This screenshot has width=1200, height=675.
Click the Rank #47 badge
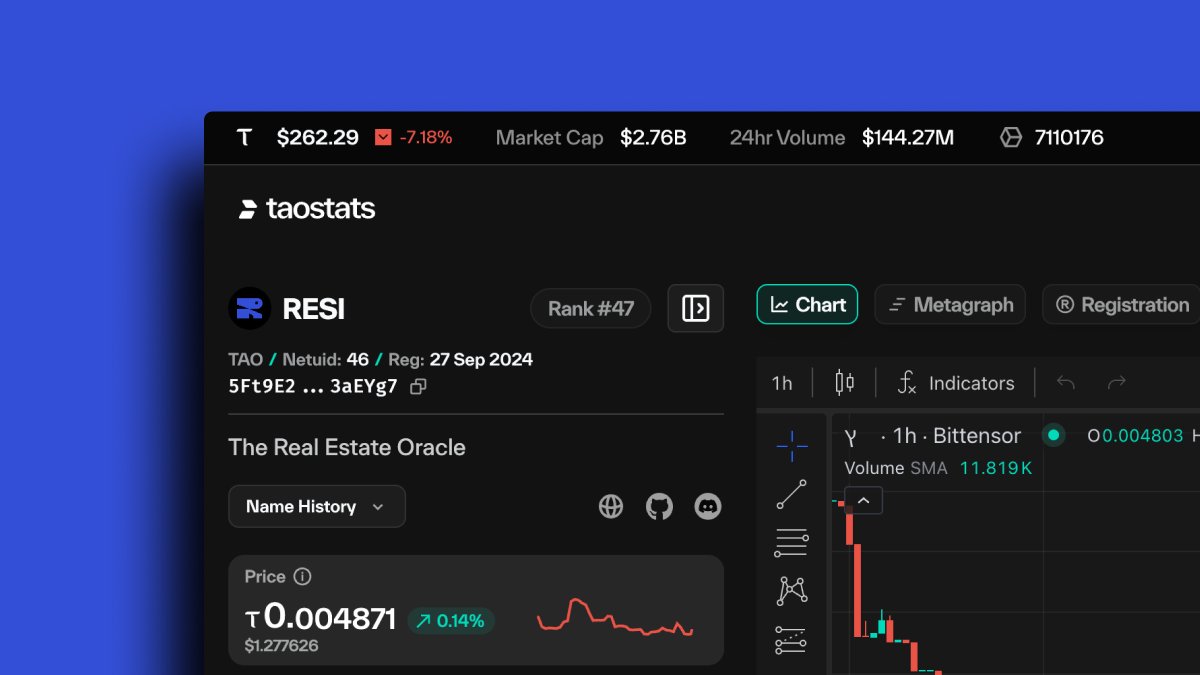click(590, 309)
